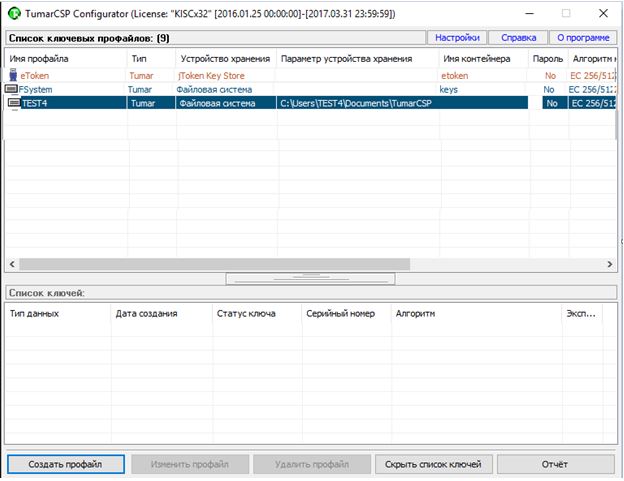Generate report with the Отчёт button
This screenshot has width=624, height=481.
[555, 464]
